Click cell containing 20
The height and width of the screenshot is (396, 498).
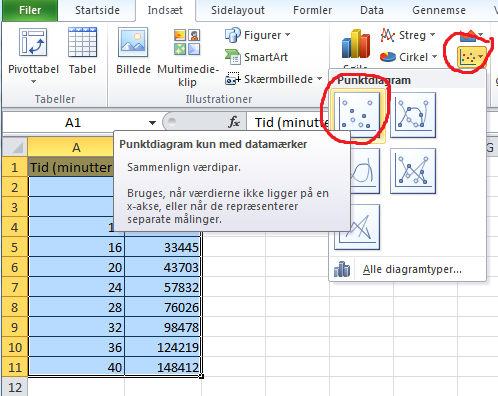click(x=77, y=267)
